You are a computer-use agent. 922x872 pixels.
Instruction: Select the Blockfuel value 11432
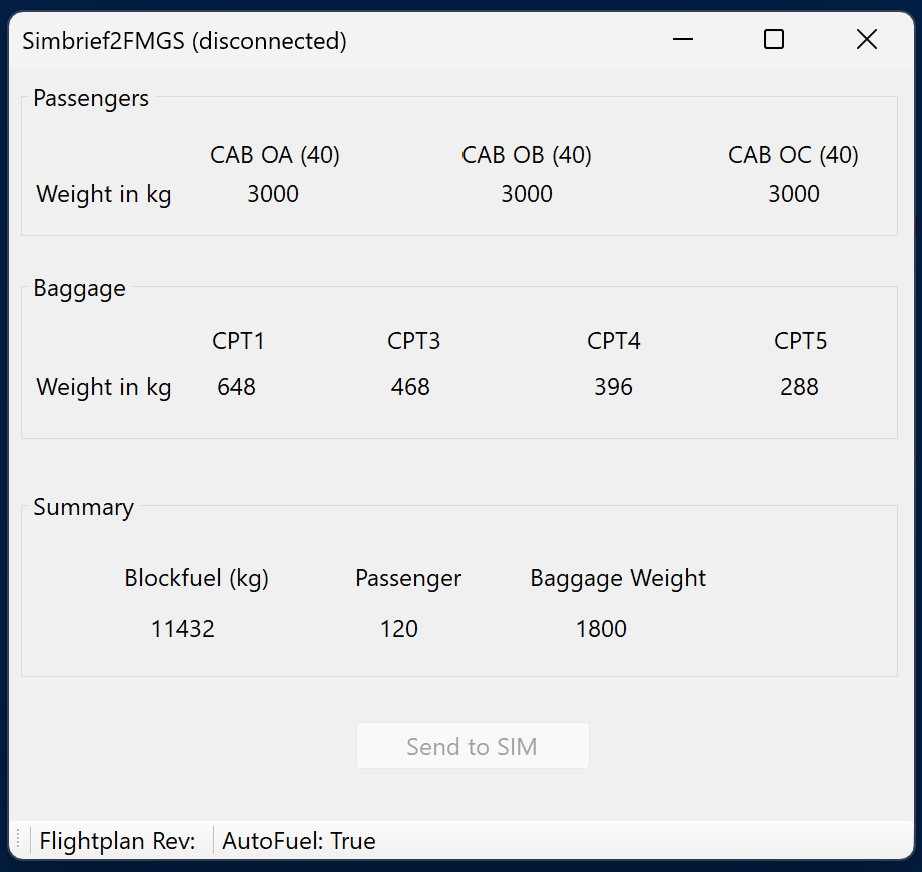(x=183, y=629)
